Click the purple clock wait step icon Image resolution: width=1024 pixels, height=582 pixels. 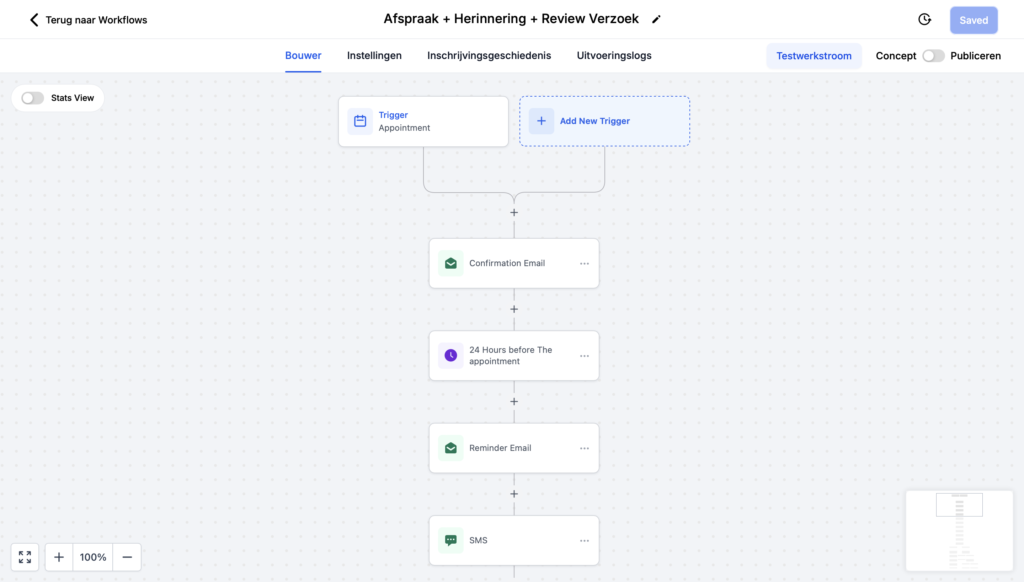coord(451,356)
